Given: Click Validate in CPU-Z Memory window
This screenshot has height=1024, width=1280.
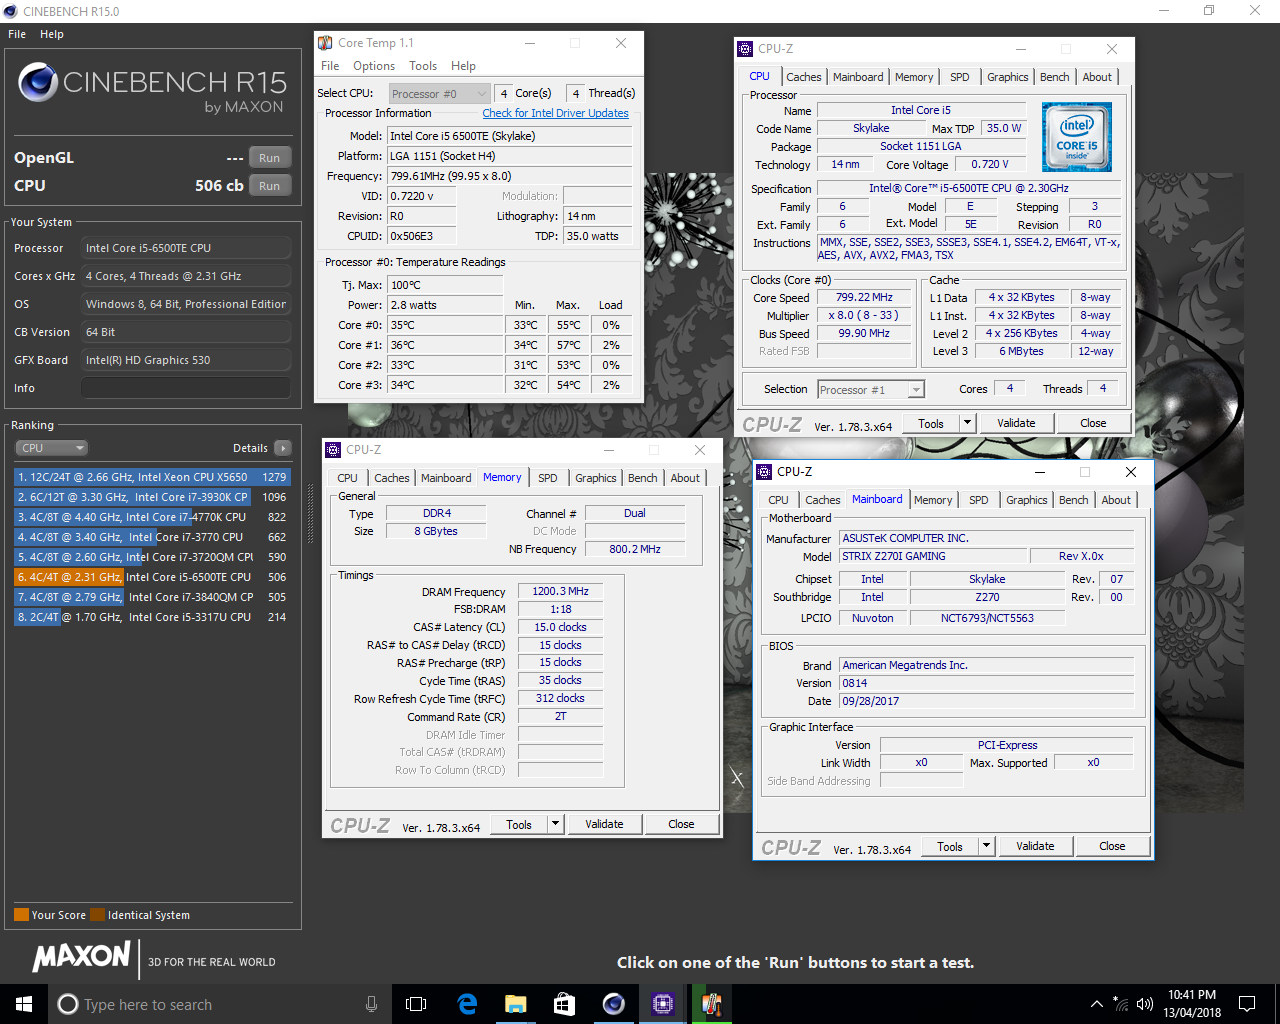Looking at the screenshot, I should tap(604, 824).
